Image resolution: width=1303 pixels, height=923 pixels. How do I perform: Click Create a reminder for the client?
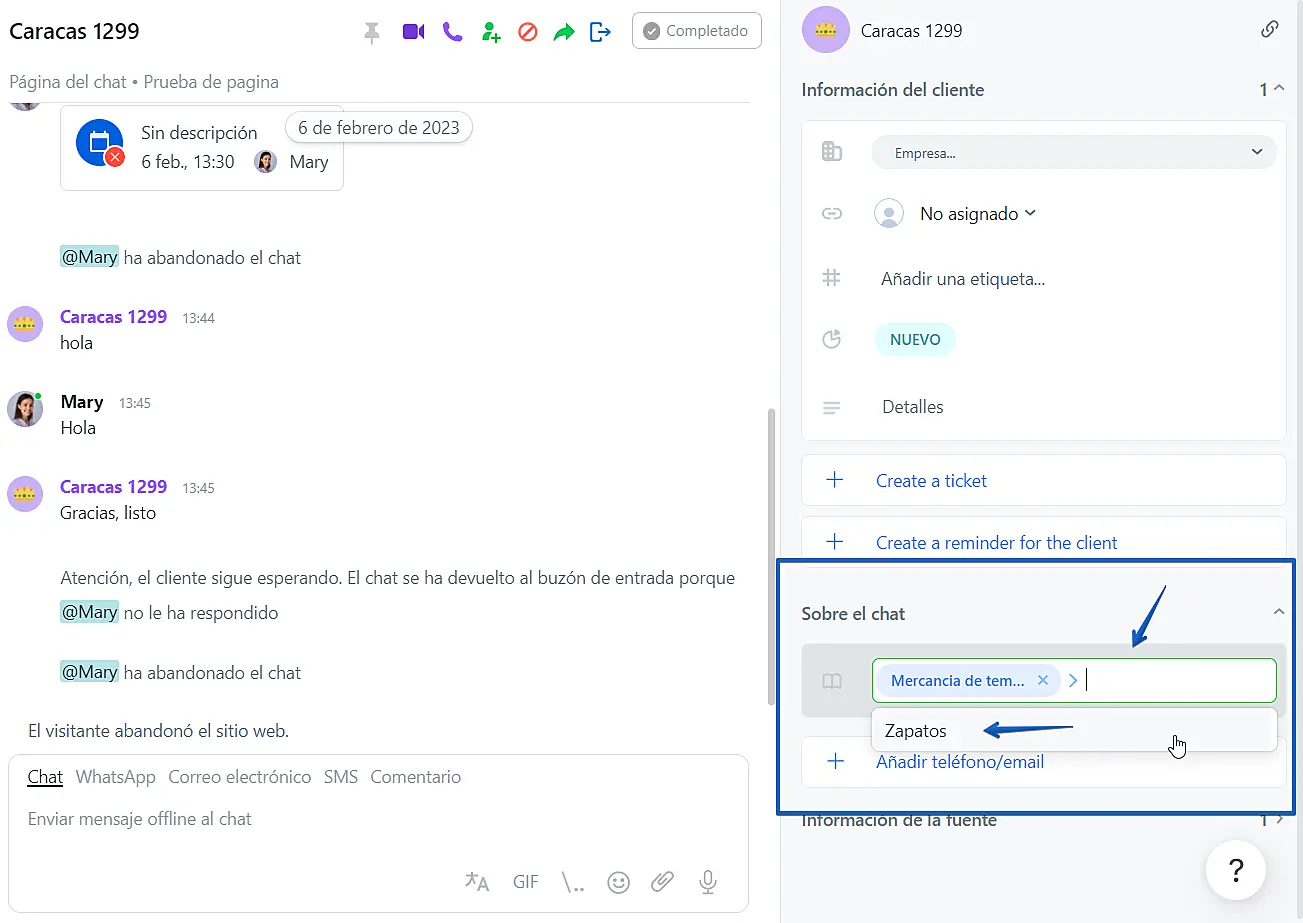click(x=997, y=543)
